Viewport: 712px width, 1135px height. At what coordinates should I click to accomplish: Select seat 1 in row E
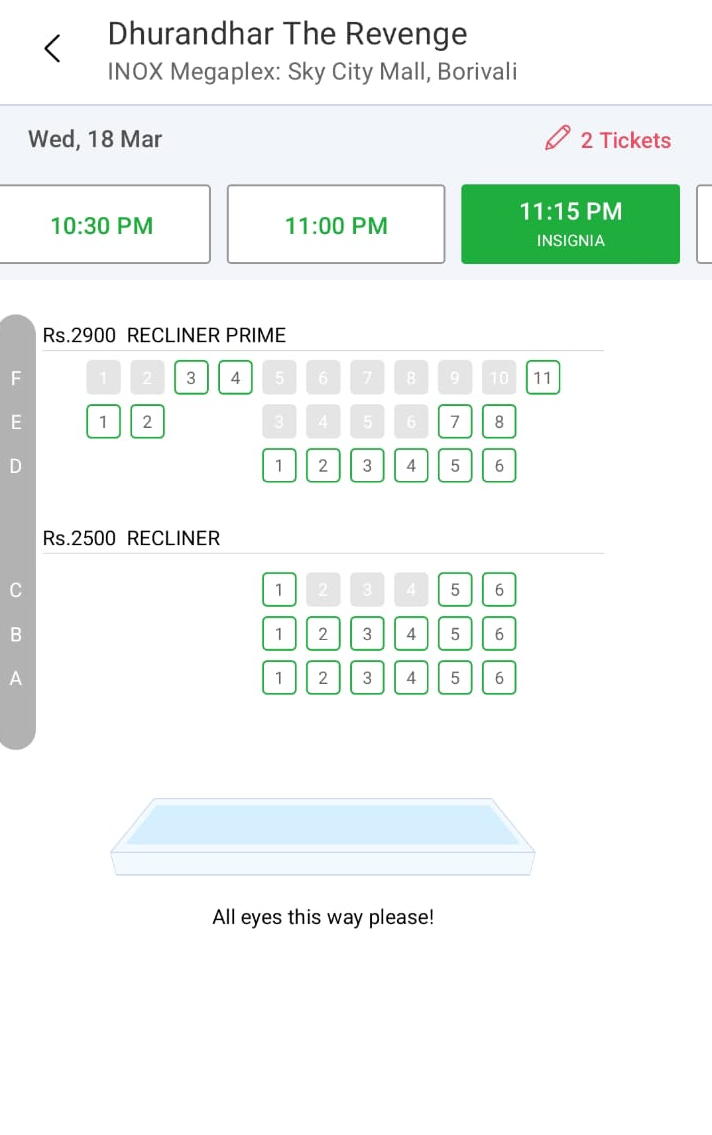pyautogui.click(x=103, y=422)
